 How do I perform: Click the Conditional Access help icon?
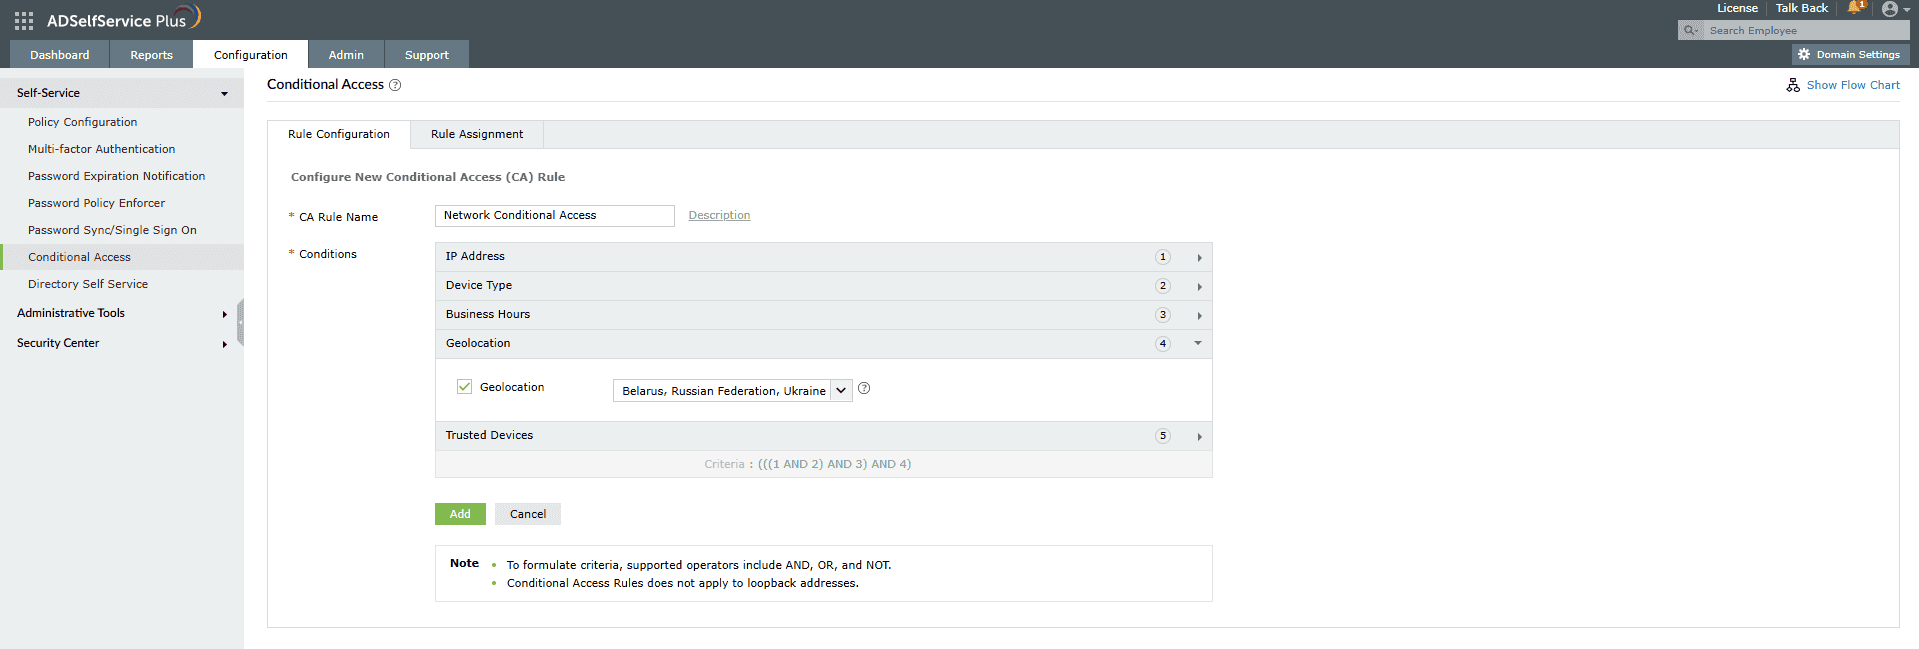[395, 85]
